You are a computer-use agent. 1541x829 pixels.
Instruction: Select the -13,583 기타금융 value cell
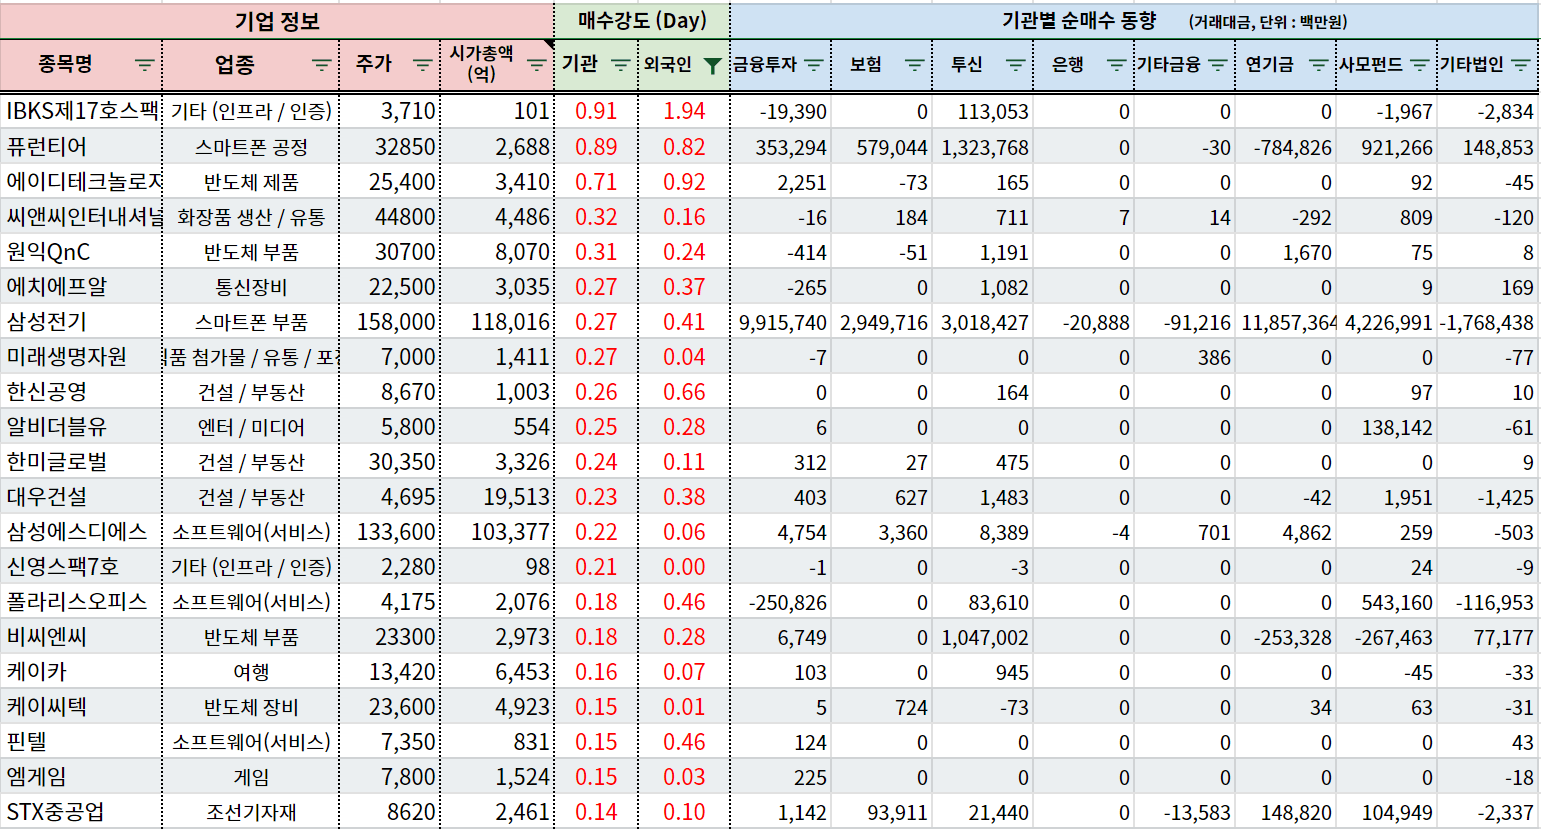1185,812
